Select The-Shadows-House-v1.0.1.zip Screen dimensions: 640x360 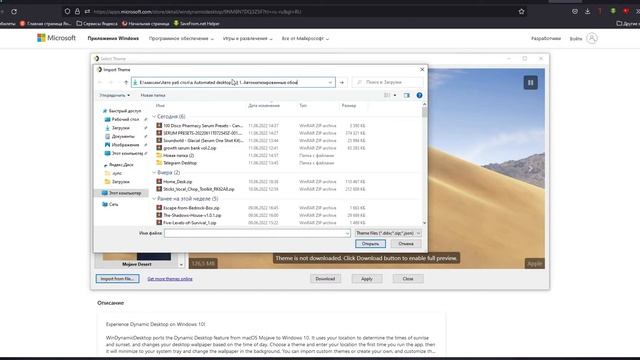[x=189, y=216]
